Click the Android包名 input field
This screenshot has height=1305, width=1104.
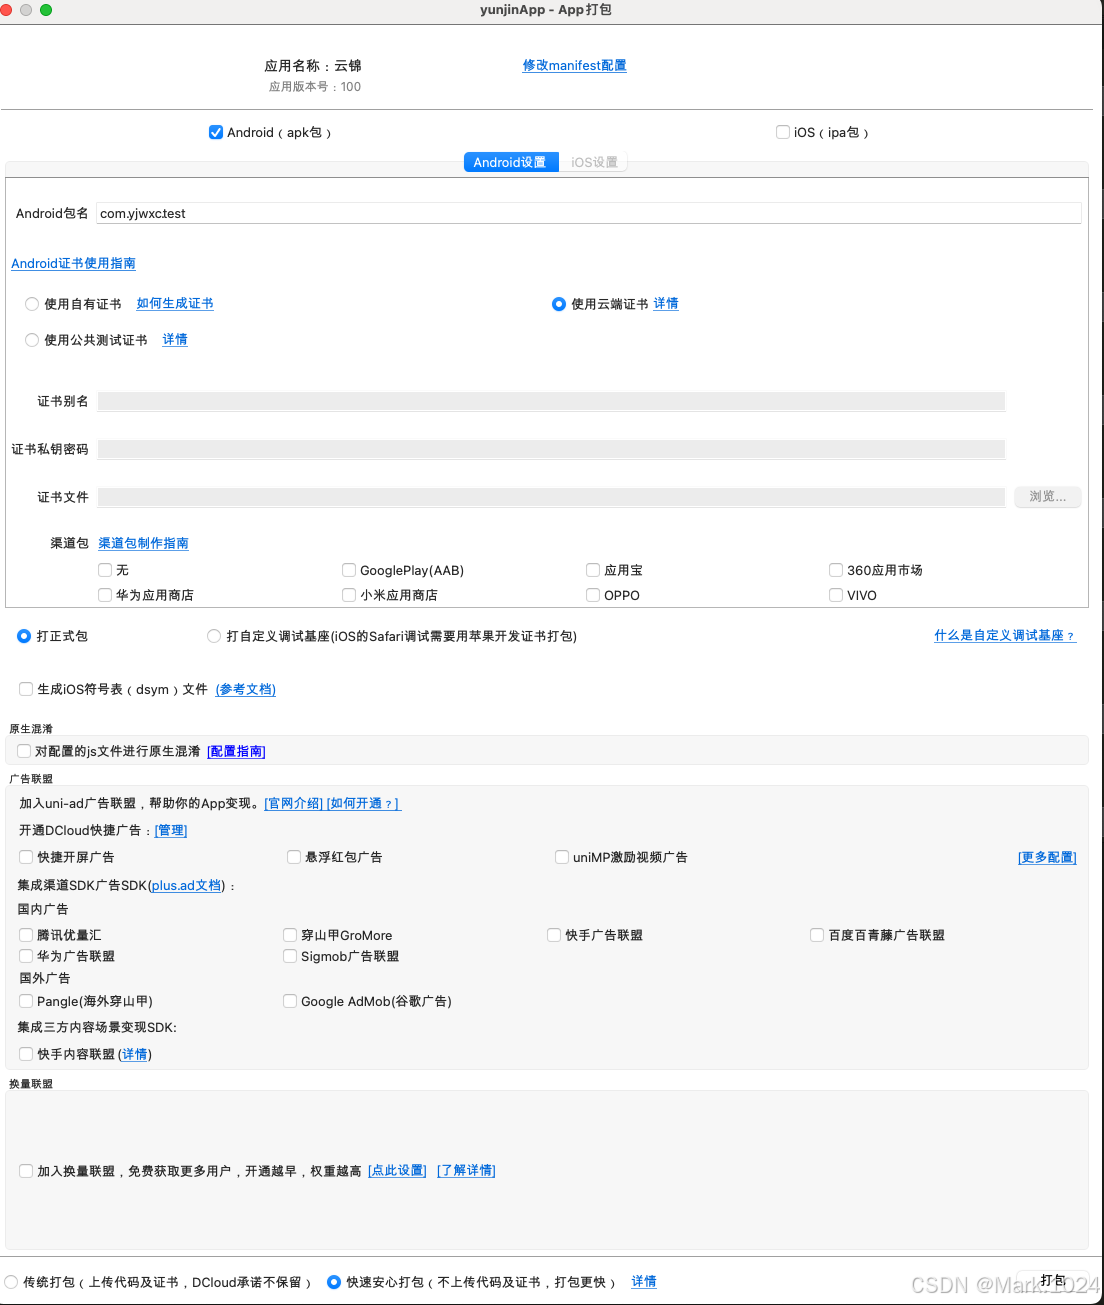click(x=400, y=212)
